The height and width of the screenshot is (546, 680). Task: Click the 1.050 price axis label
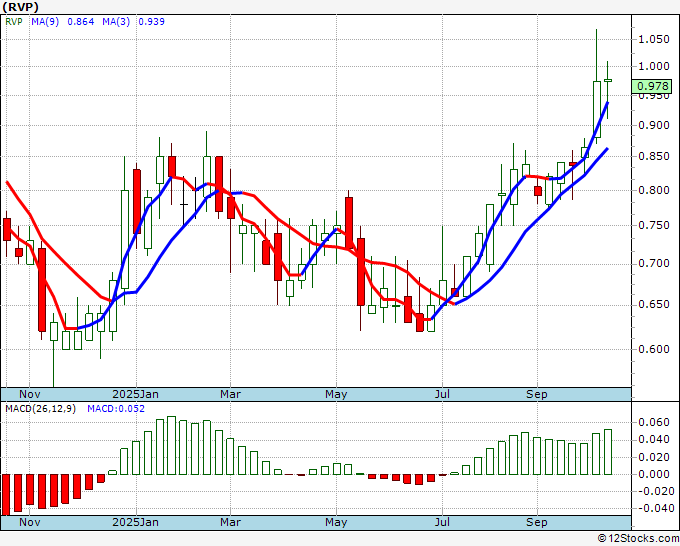652,39
